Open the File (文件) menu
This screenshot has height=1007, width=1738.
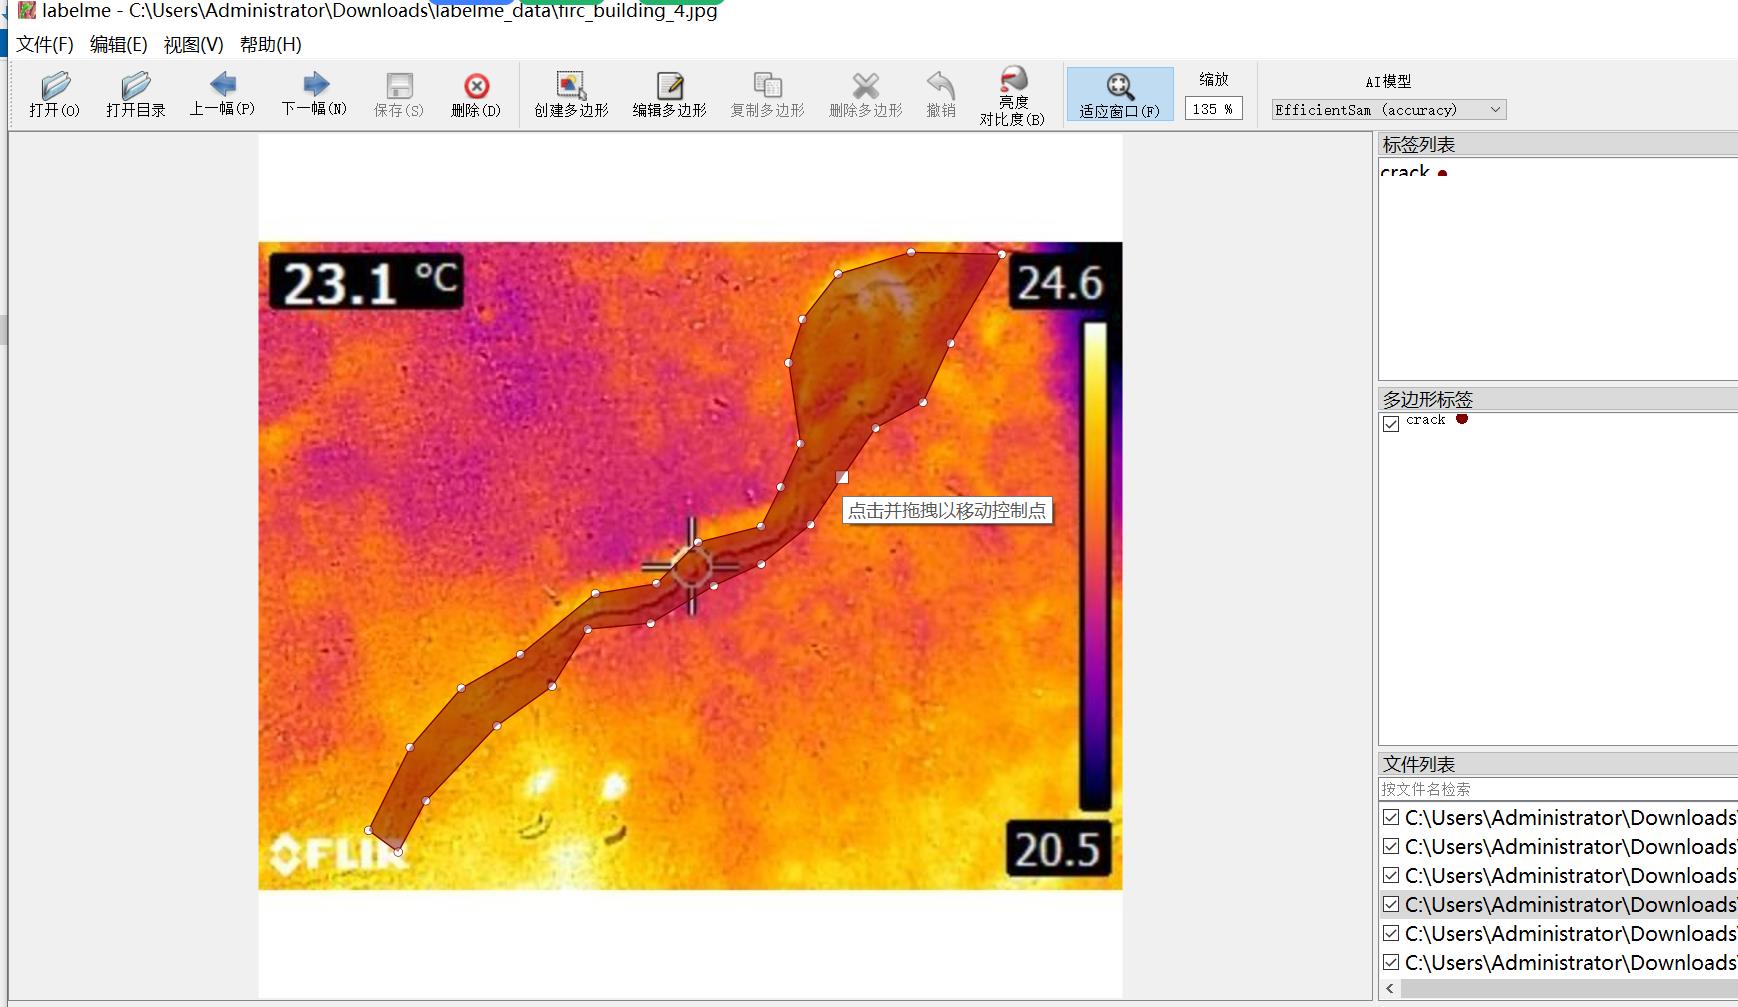tap(45, 45)
